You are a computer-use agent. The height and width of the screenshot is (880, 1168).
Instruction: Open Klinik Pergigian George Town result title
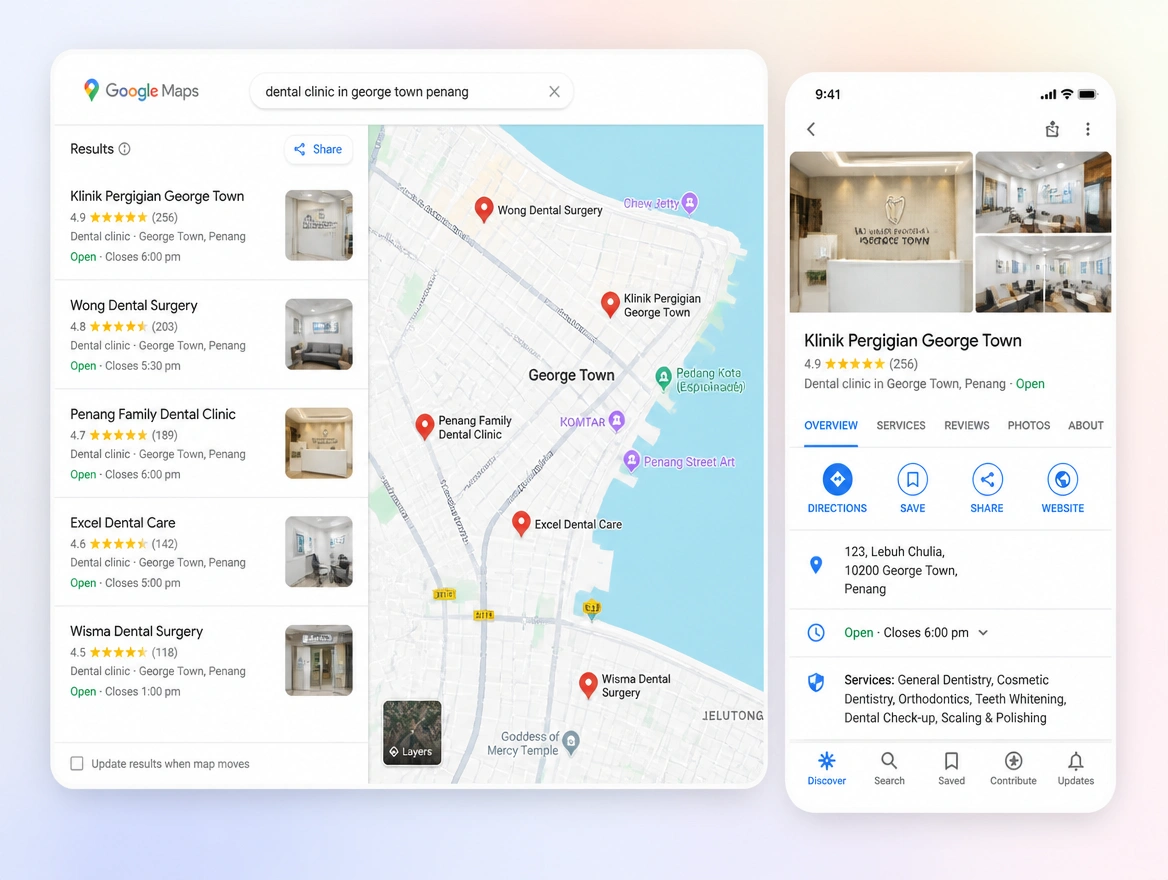pyautogui.click(x=157, y=196)
